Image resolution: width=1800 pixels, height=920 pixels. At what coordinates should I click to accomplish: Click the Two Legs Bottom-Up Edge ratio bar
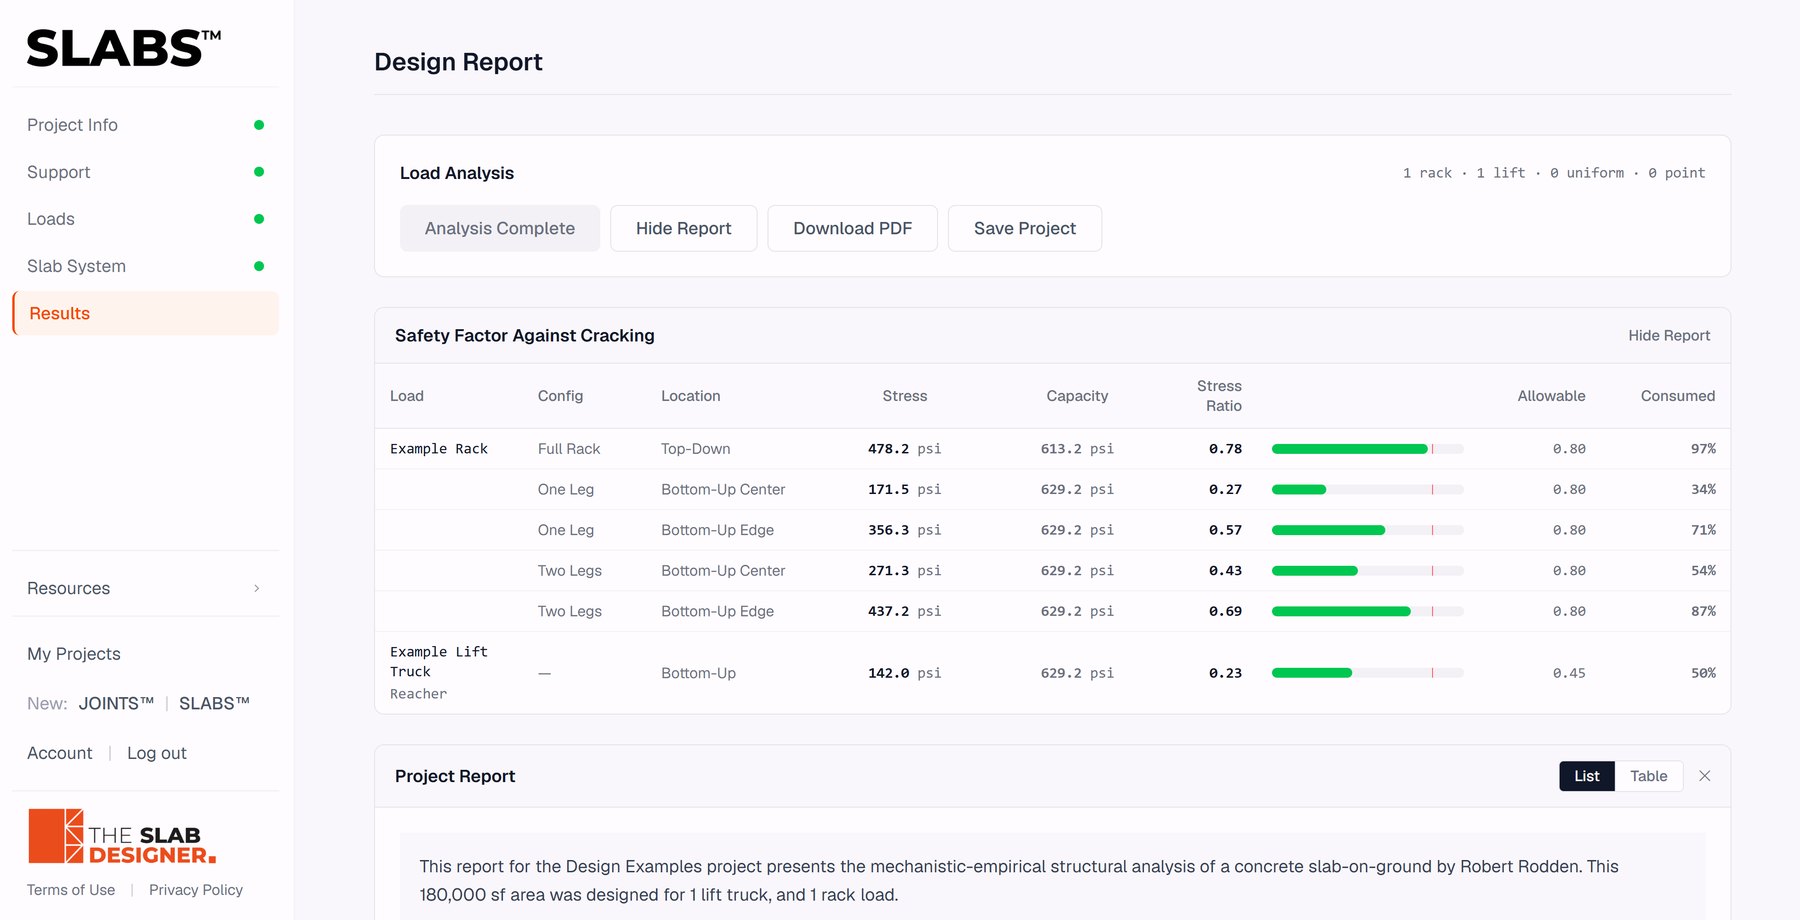pyautogui.click(x=1367, y=611)
